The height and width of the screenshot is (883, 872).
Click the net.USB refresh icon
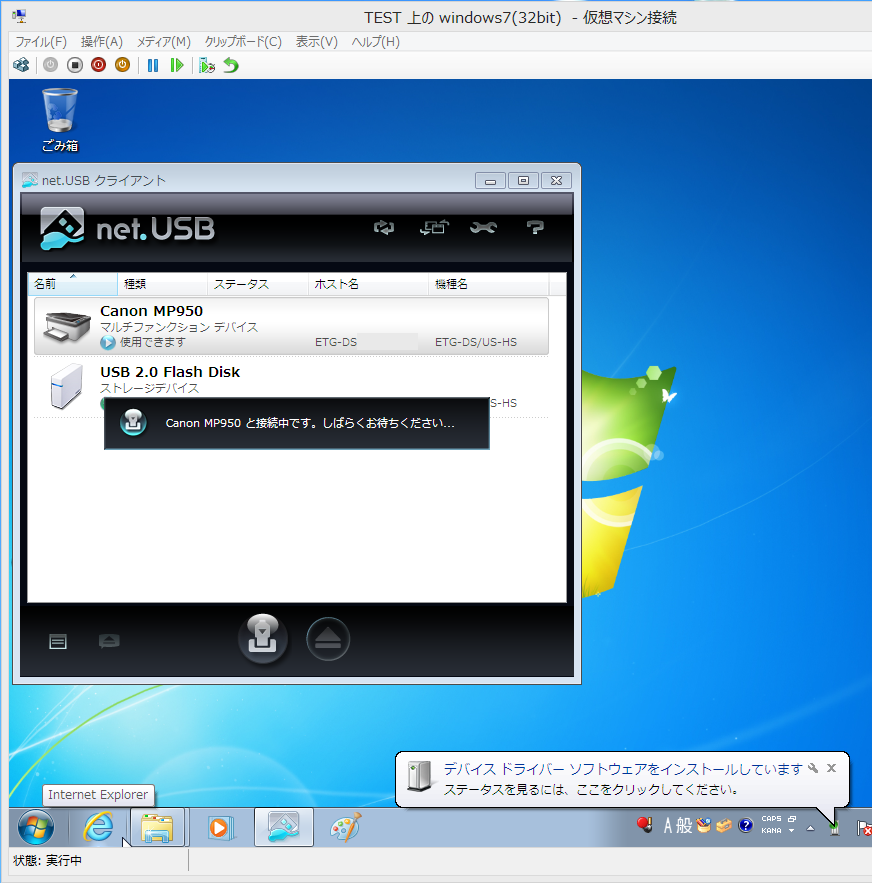pyautogui.click(x=384, y=228)
